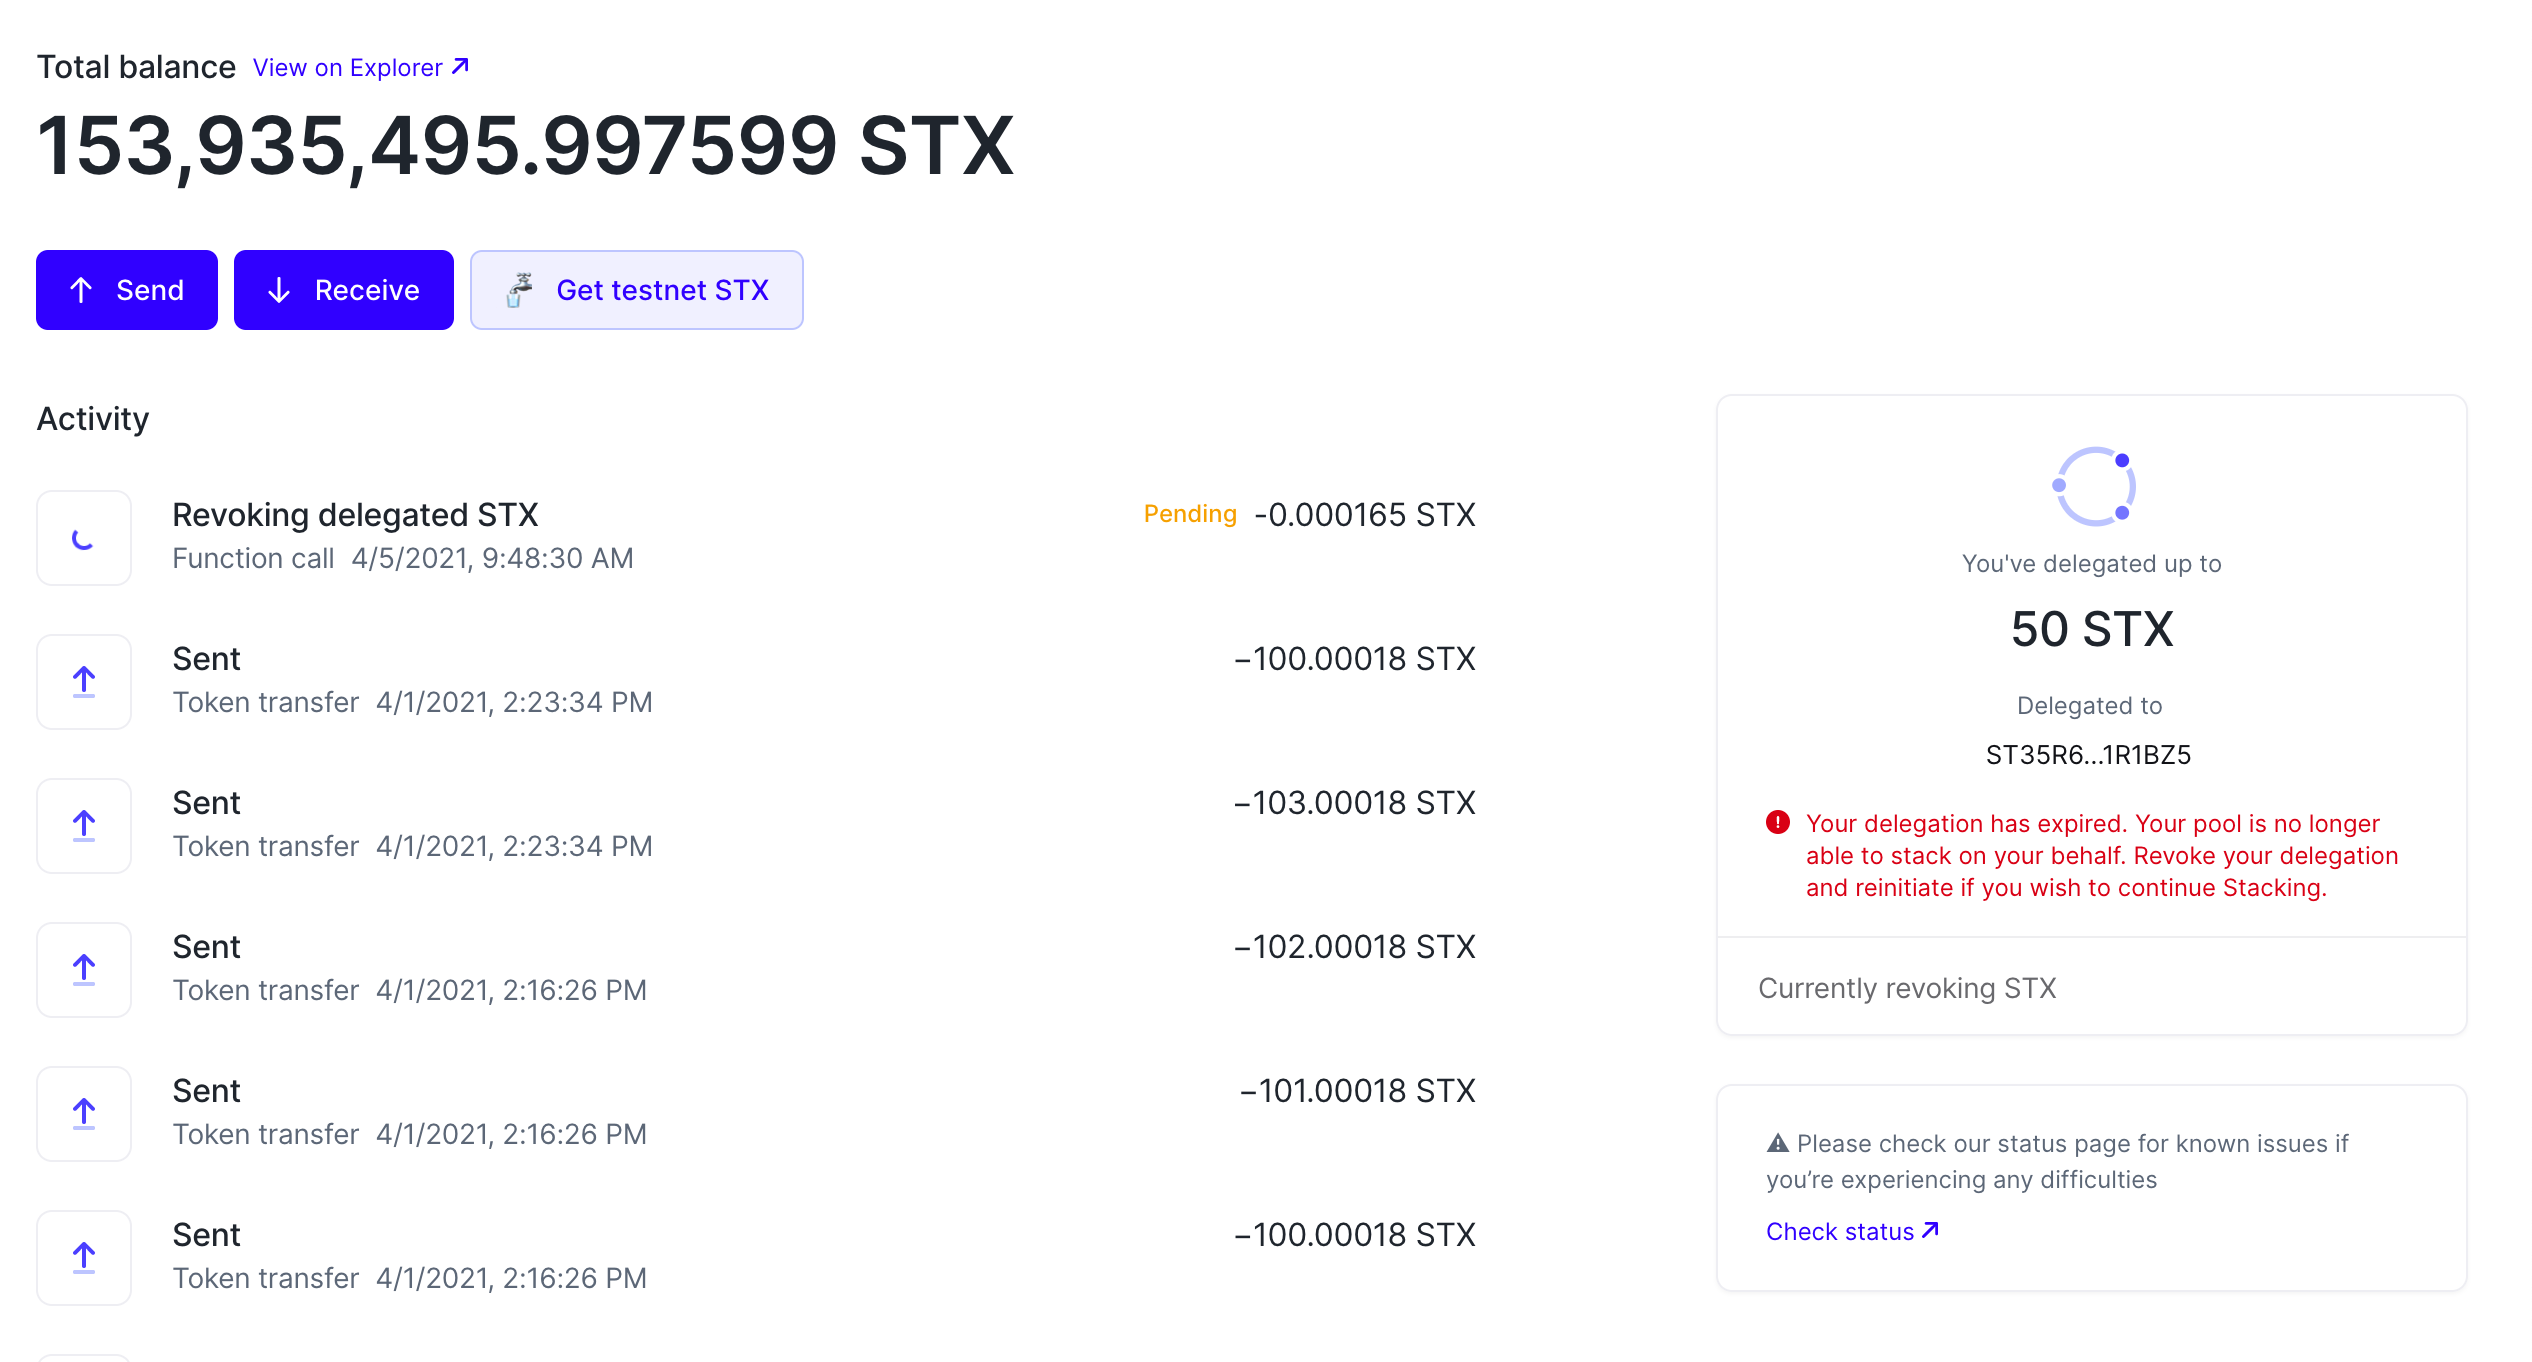Viewport: 2532px width, 1362px height.
Task: Click the upward arrow icon inside the Send button
Action: click(x=83, y=290)
